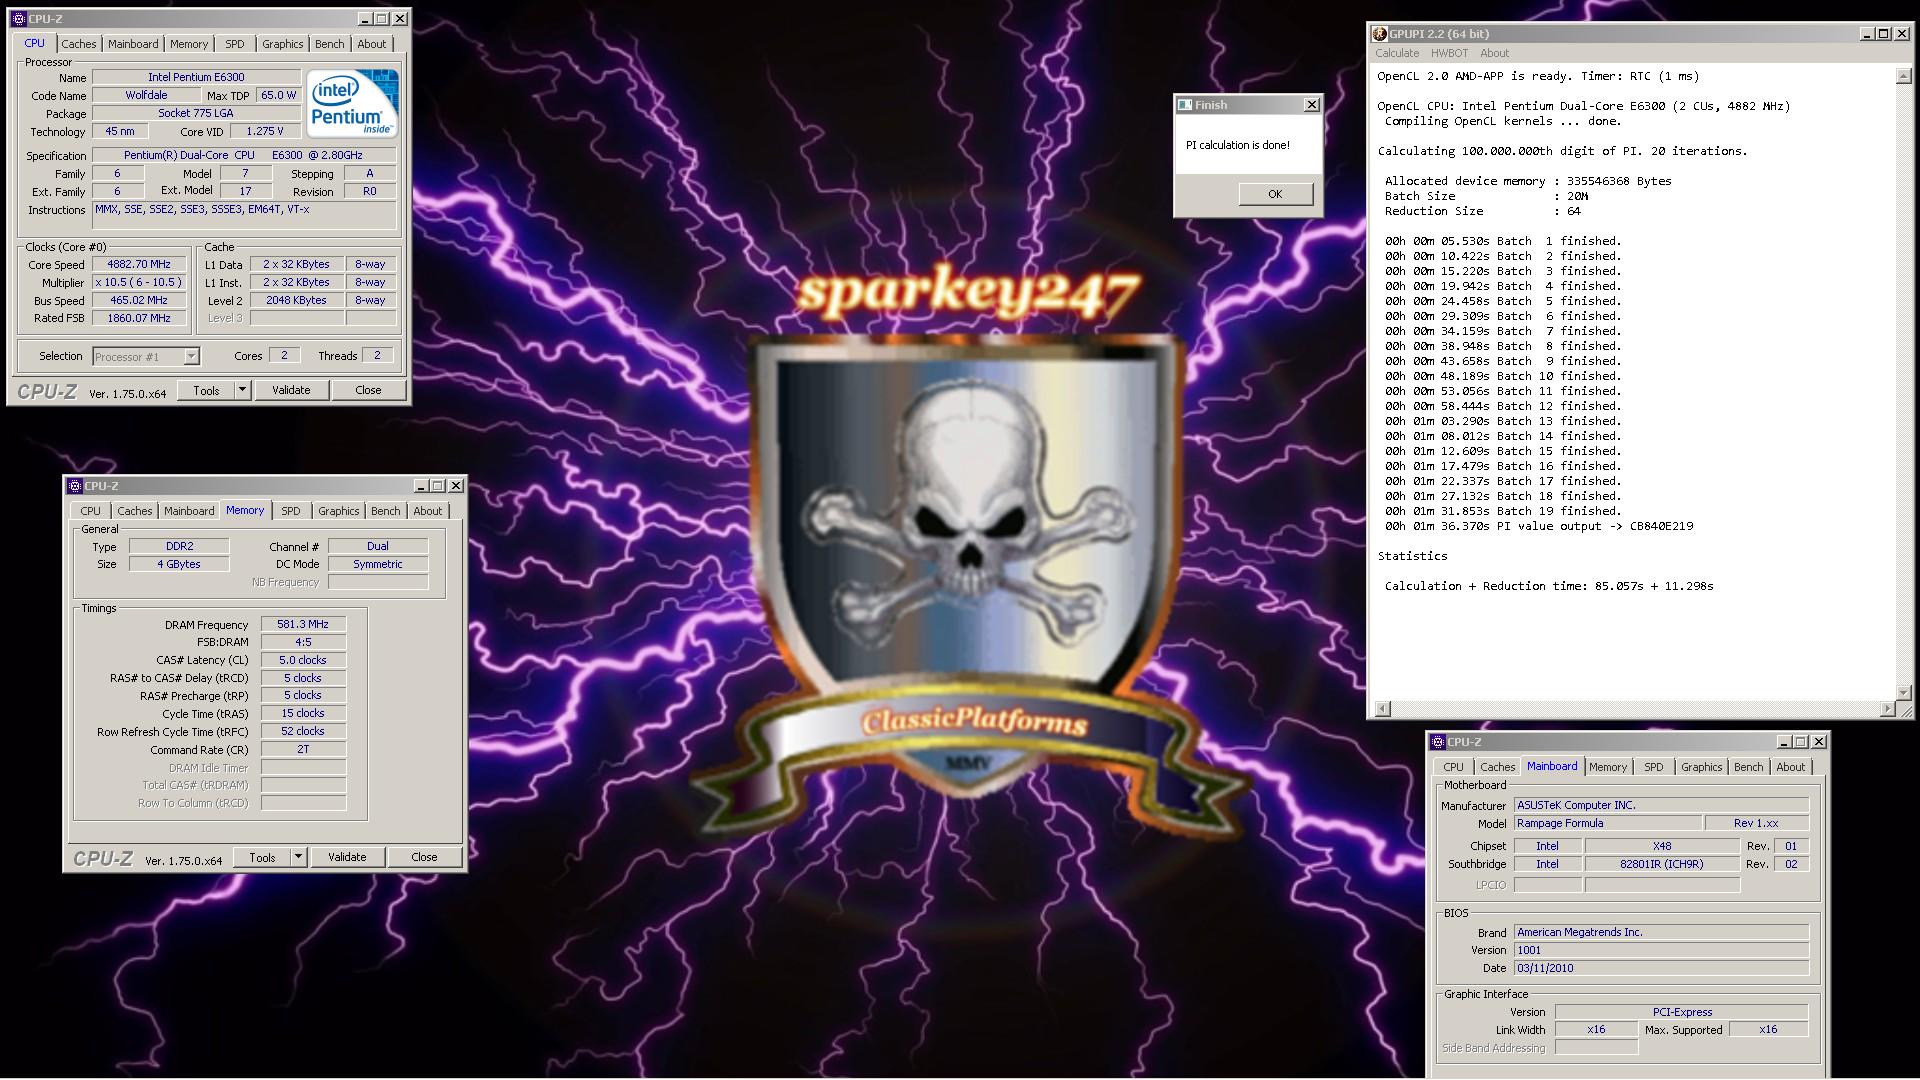Viewport: 1920px width, 1080px height.
Task: Click Tools button in the CPU-Z CPU window
Action: pyautogui.click(x=207, y=391)
